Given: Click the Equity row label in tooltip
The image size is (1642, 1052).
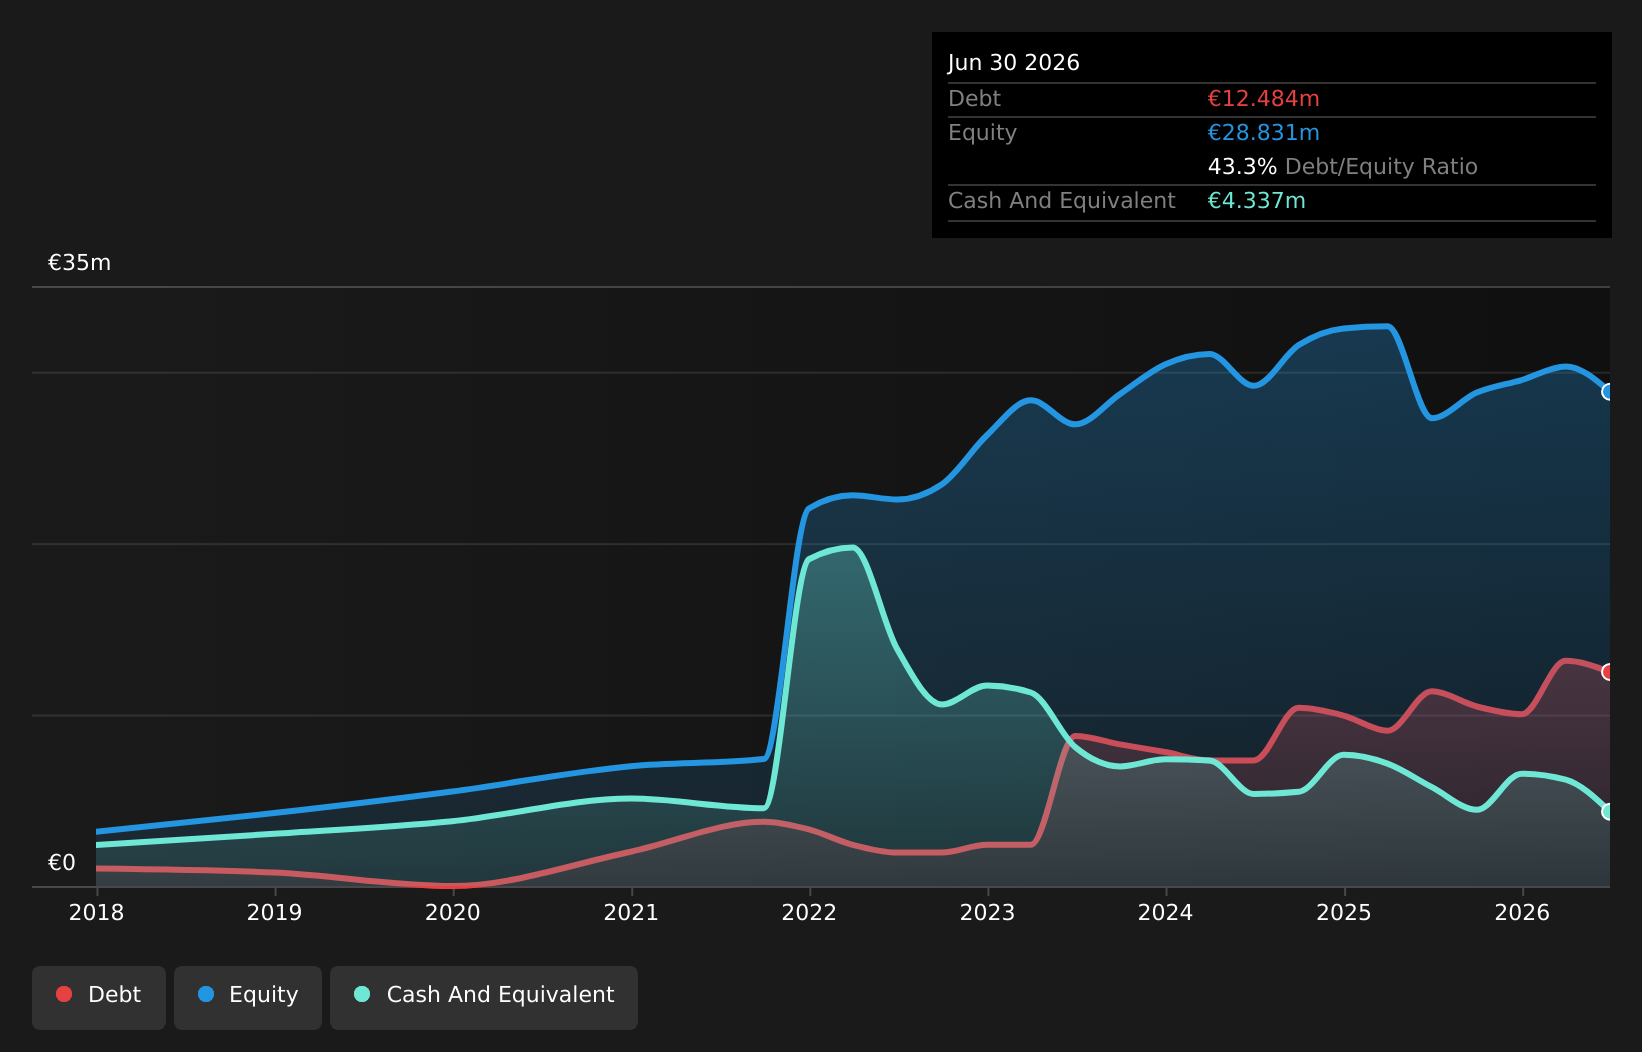Looking at the screenshot, I should tap(982, 133).
